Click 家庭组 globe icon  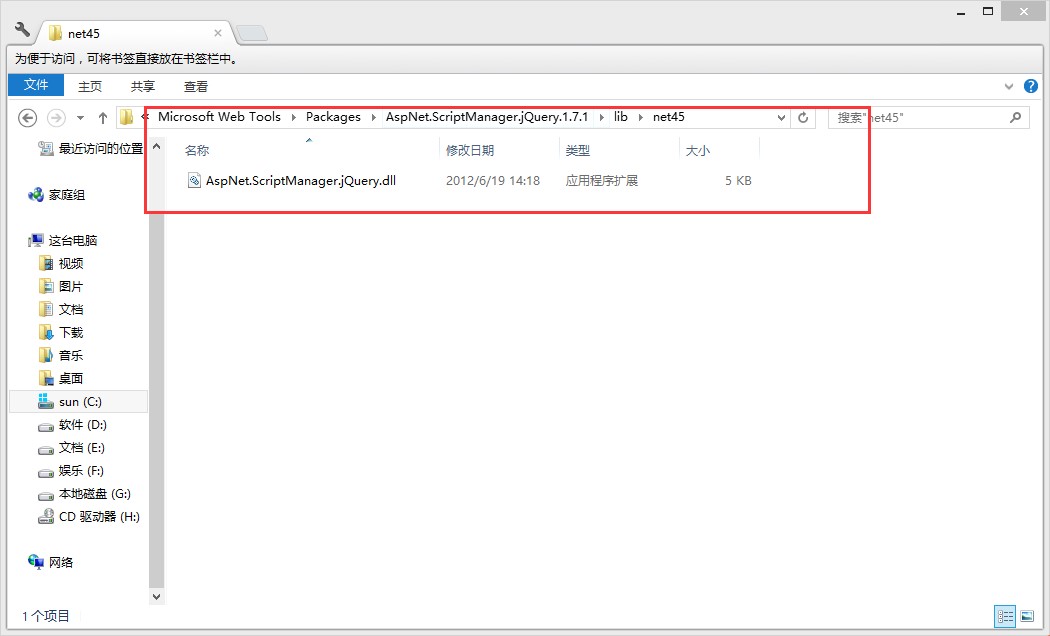click(36, 195)
